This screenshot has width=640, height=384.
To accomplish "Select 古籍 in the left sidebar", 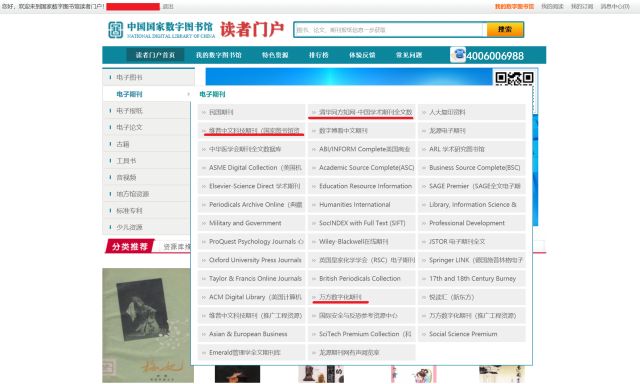I will pos(123,144).
